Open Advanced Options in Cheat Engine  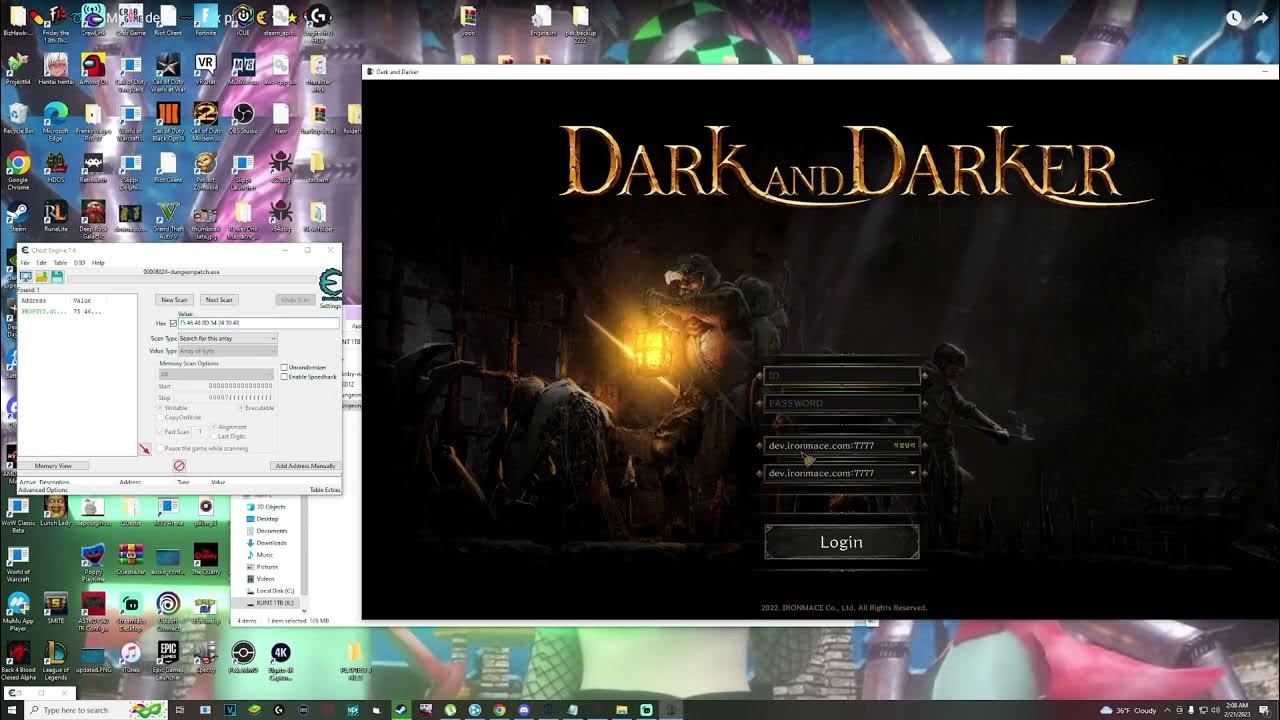(43, 490)
